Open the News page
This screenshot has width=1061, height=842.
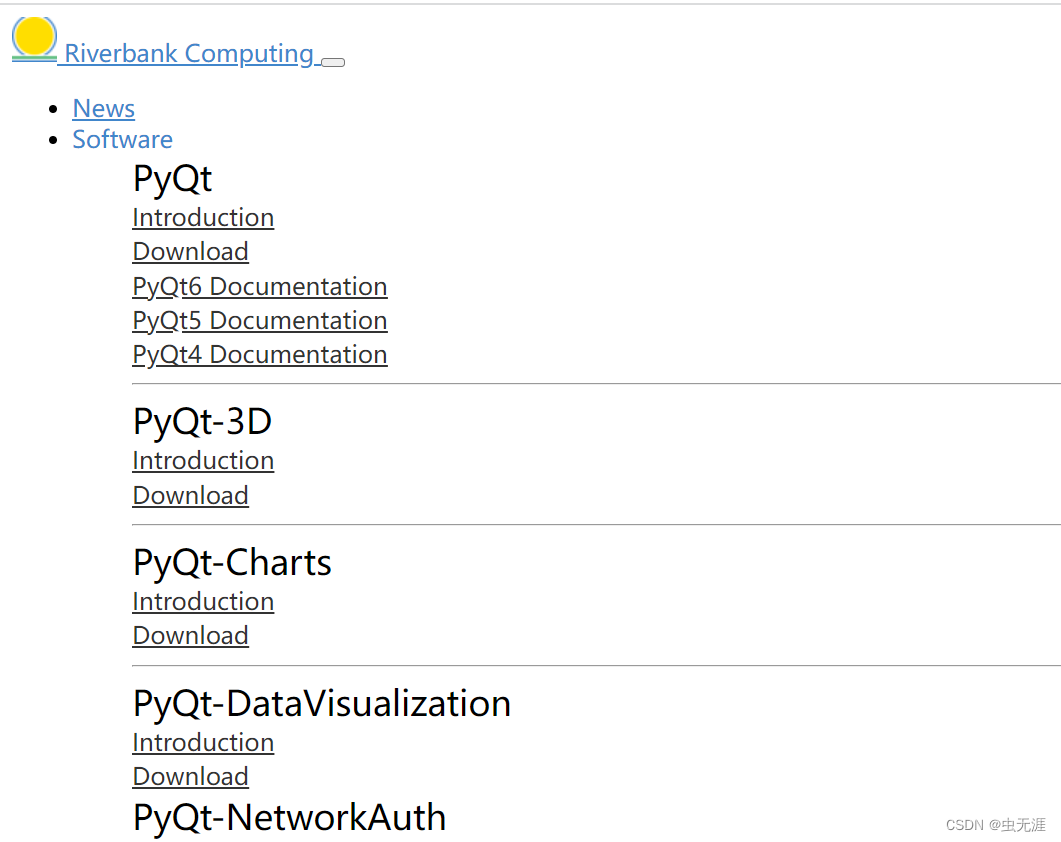click(x=103, y=108)
